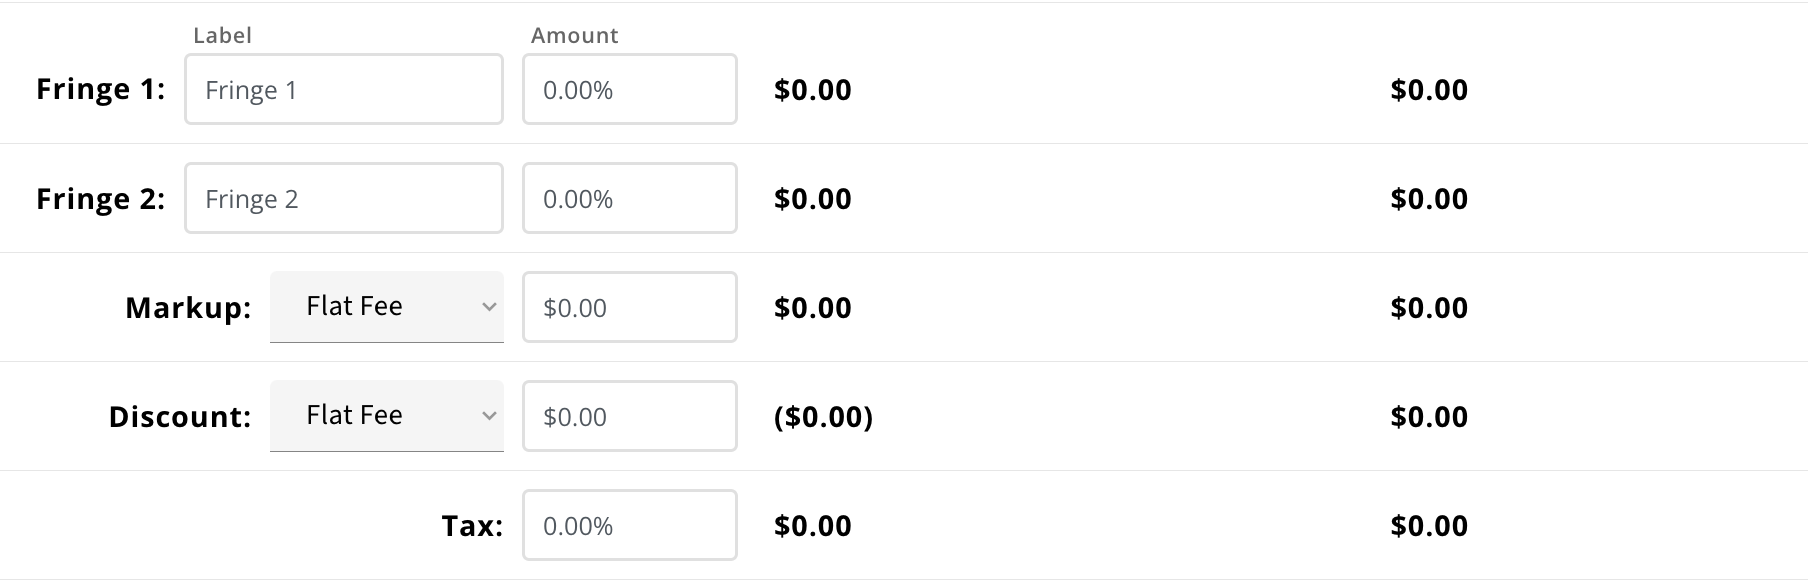Click the chevron arrow in Discount dropdown
The height and width of the screenshot is (580, 1808).
point(489,416)
